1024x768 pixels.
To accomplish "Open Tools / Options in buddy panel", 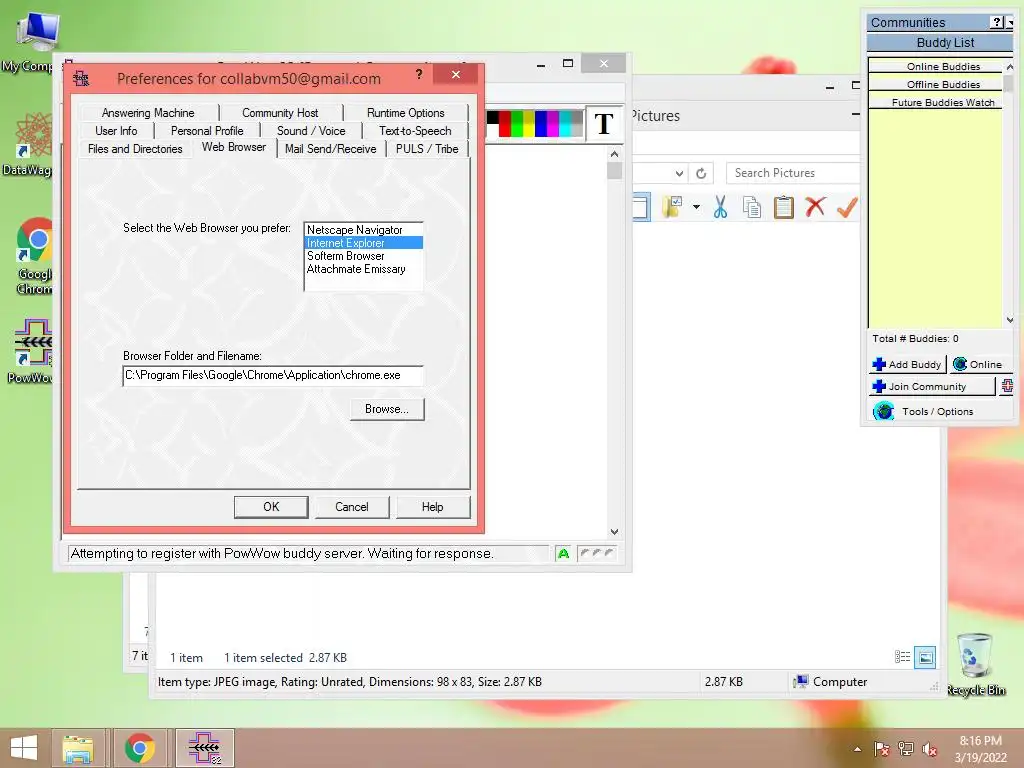I will click(x=938, y=411).
